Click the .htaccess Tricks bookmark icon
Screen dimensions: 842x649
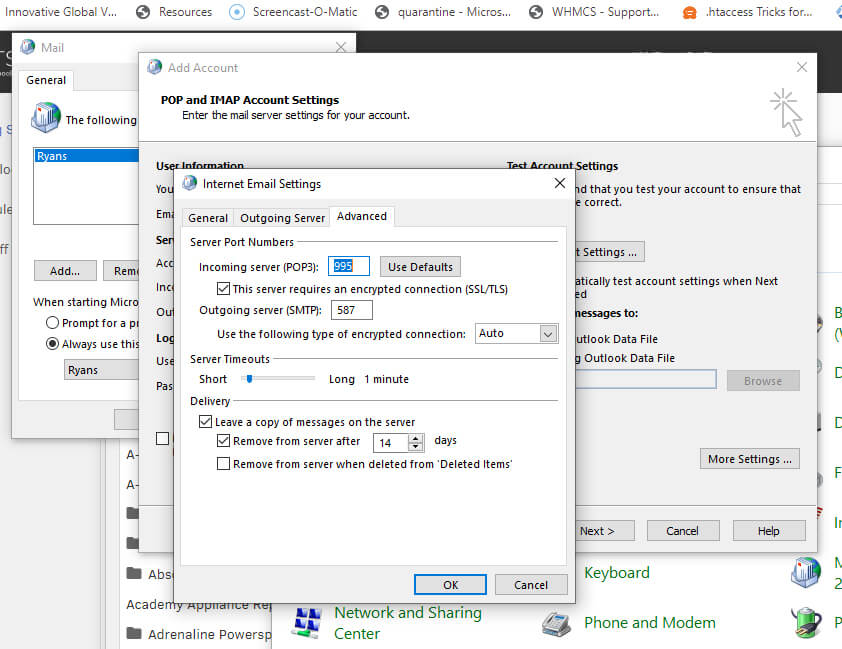click(689, 12)
